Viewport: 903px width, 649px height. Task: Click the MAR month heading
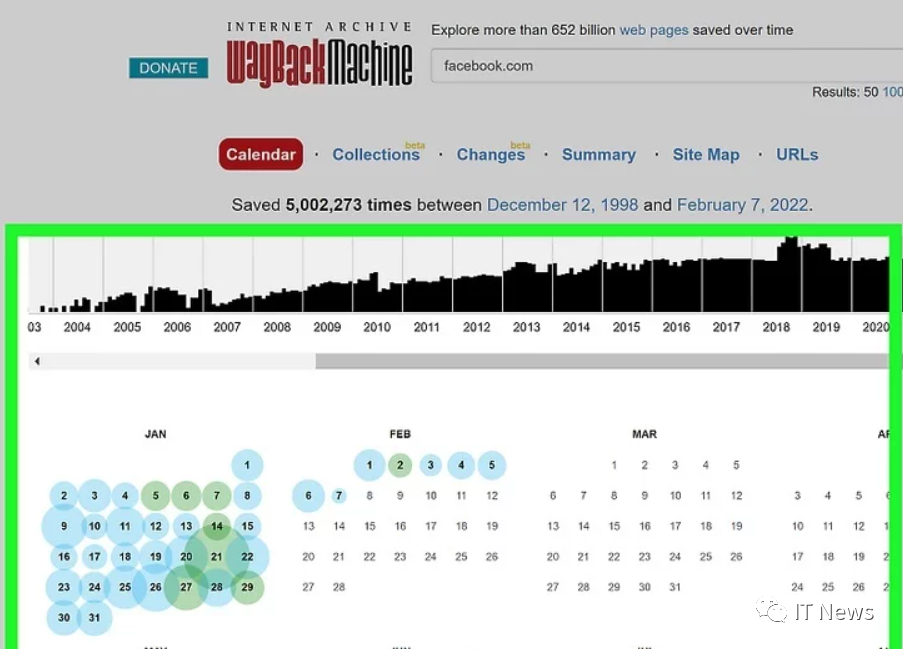(644, 434)
